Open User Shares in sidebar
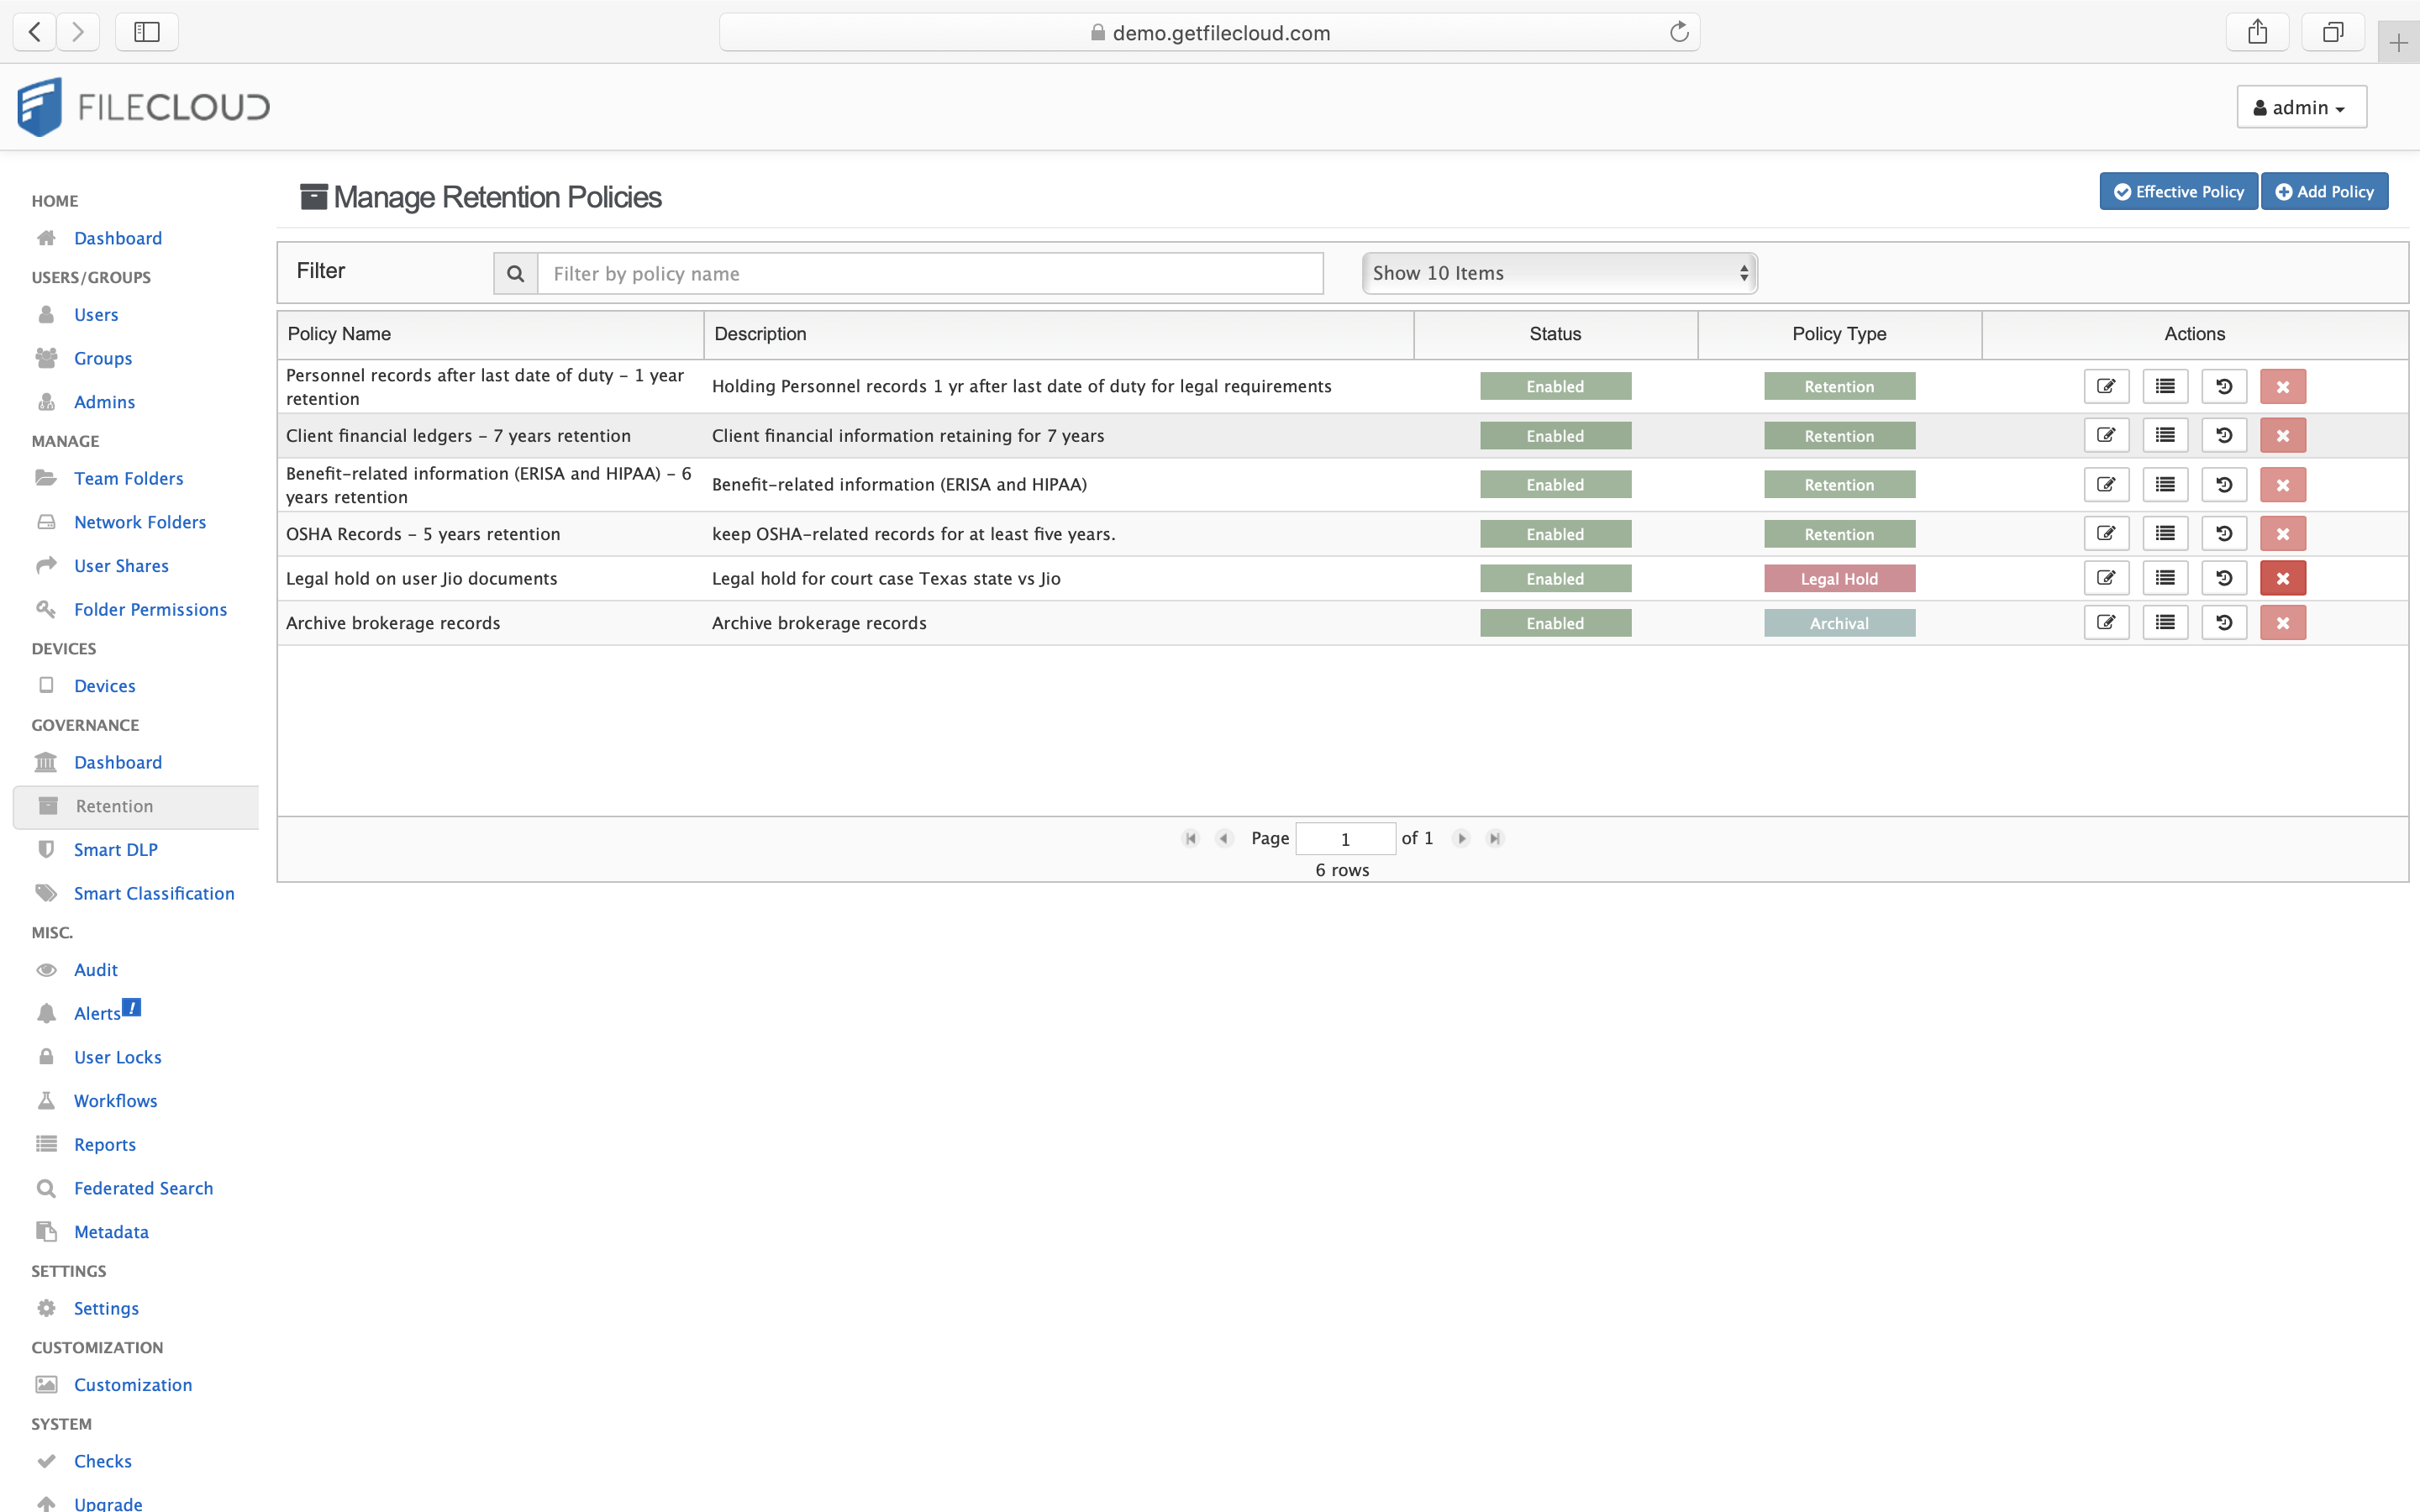This screenshot has height=1512, width=2420. coord(121,566)
